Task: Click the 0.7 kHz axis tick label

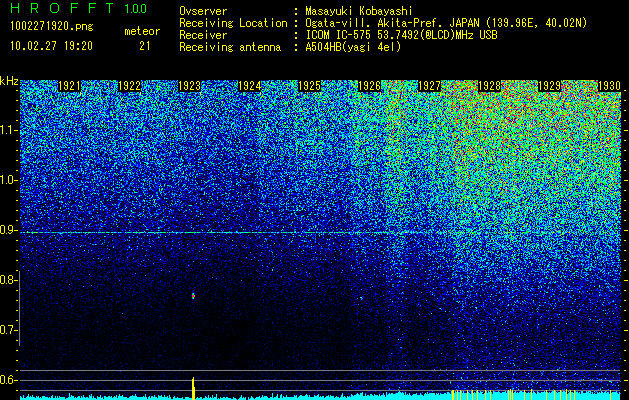Action: tap(7, 330)
